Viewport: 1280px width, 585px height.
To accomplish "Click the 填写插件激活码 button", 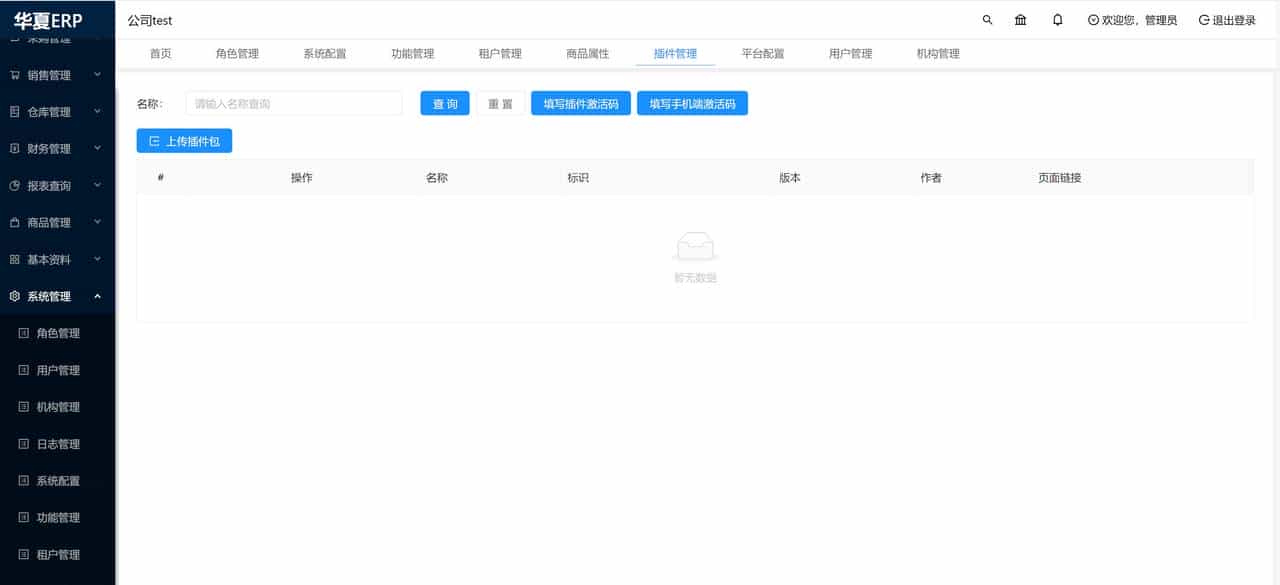I will click(580, 102).
